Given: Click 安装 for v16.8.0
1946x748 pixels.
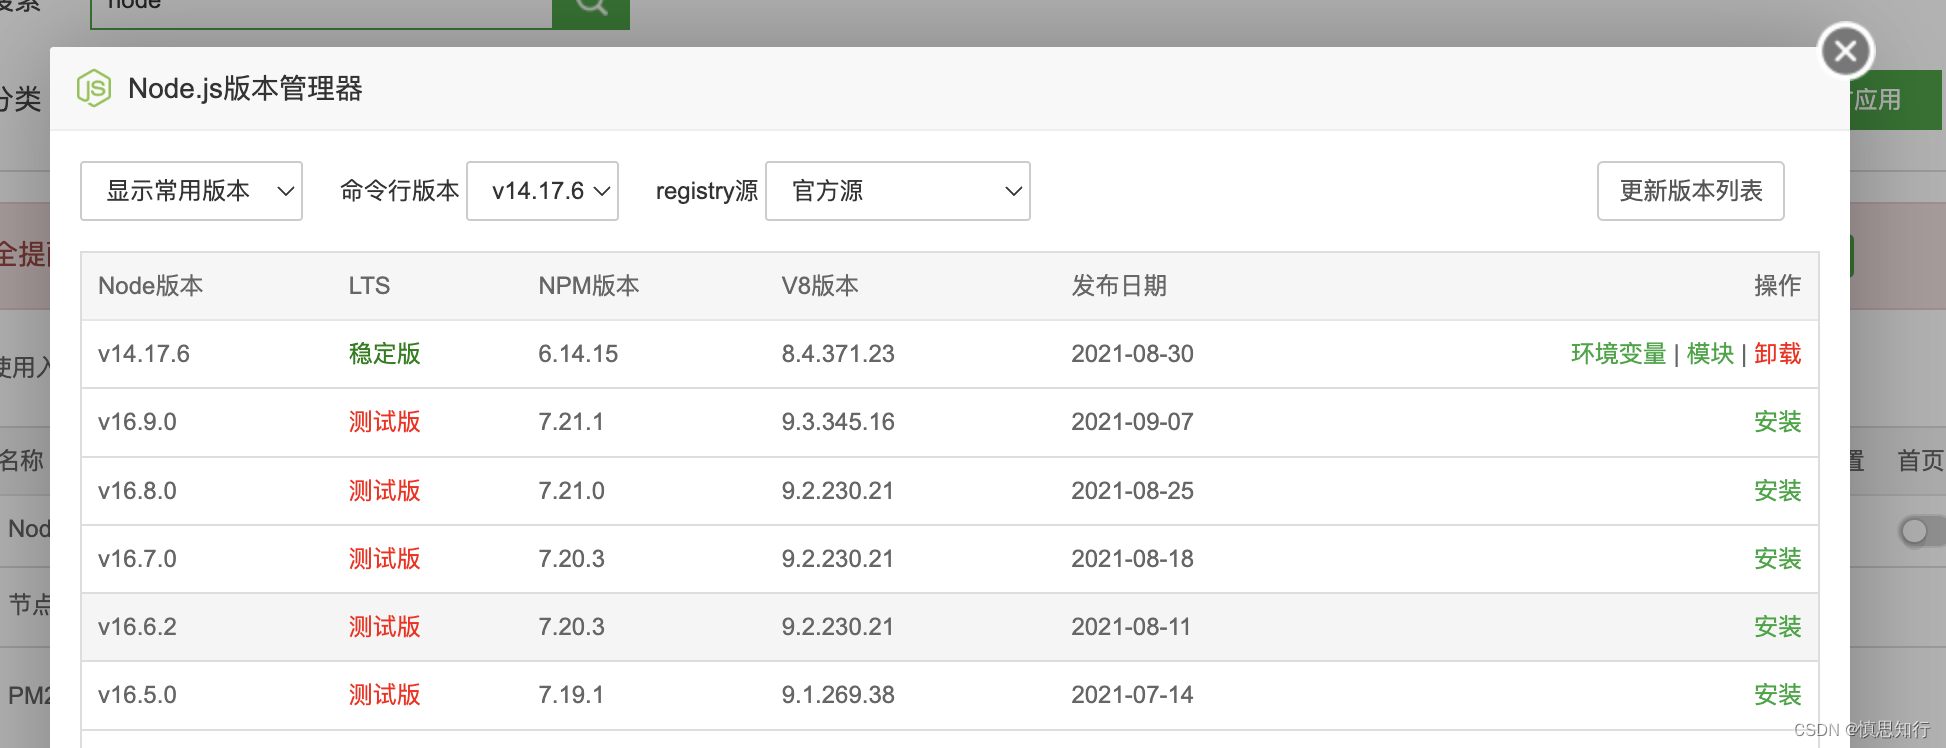Looking at the screenshot, I should pos(1777,491).
